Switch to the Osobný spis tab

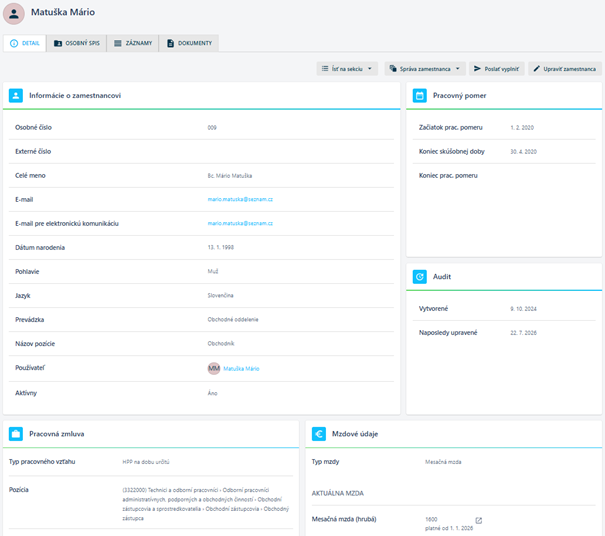pos(76,43)
